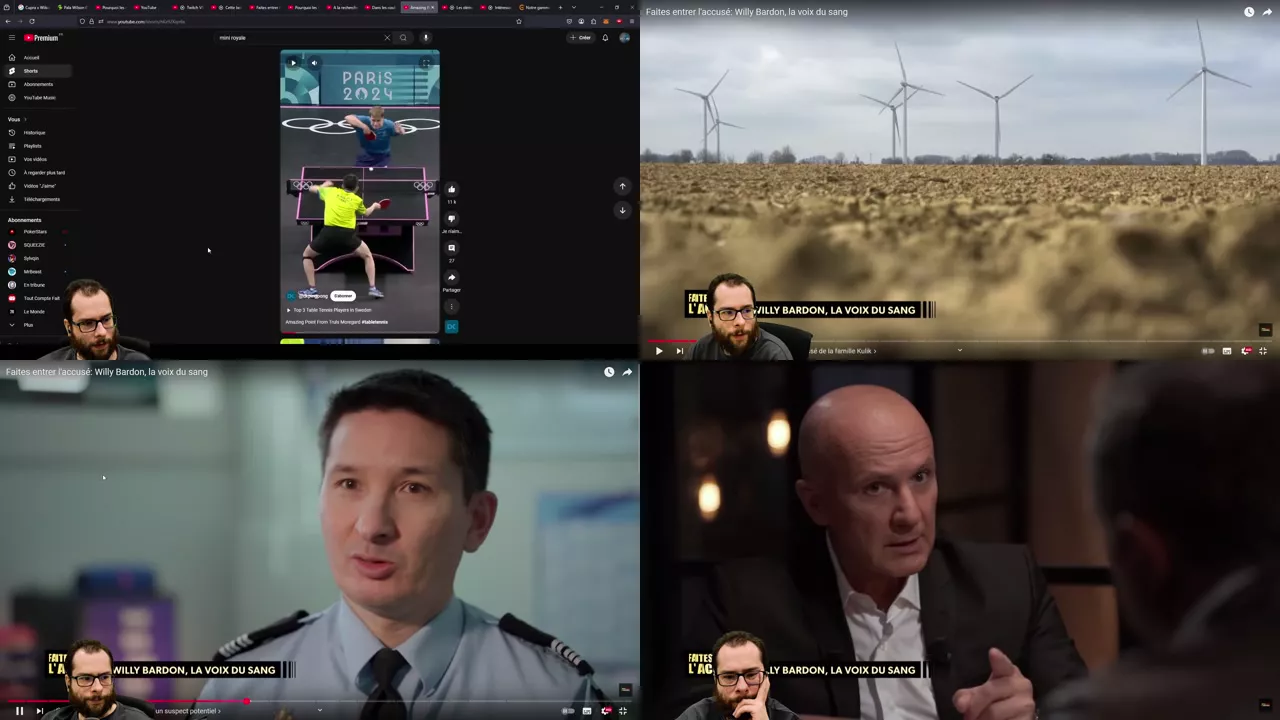This screenshot has height=720, width=1280.
Task: Bookmark this page with the star
Action: pos(519,21)
